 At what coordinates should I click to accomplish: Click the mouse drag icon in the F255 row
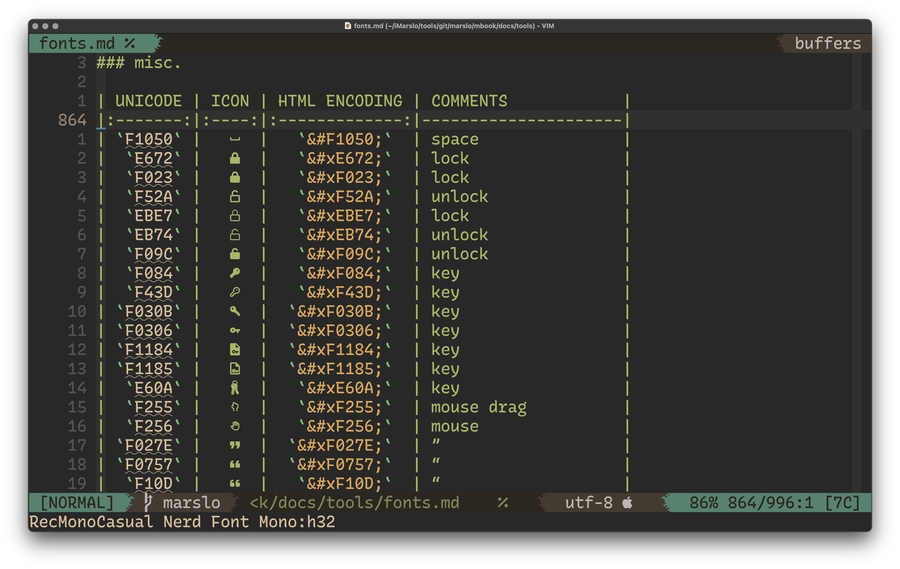(235, 407)
